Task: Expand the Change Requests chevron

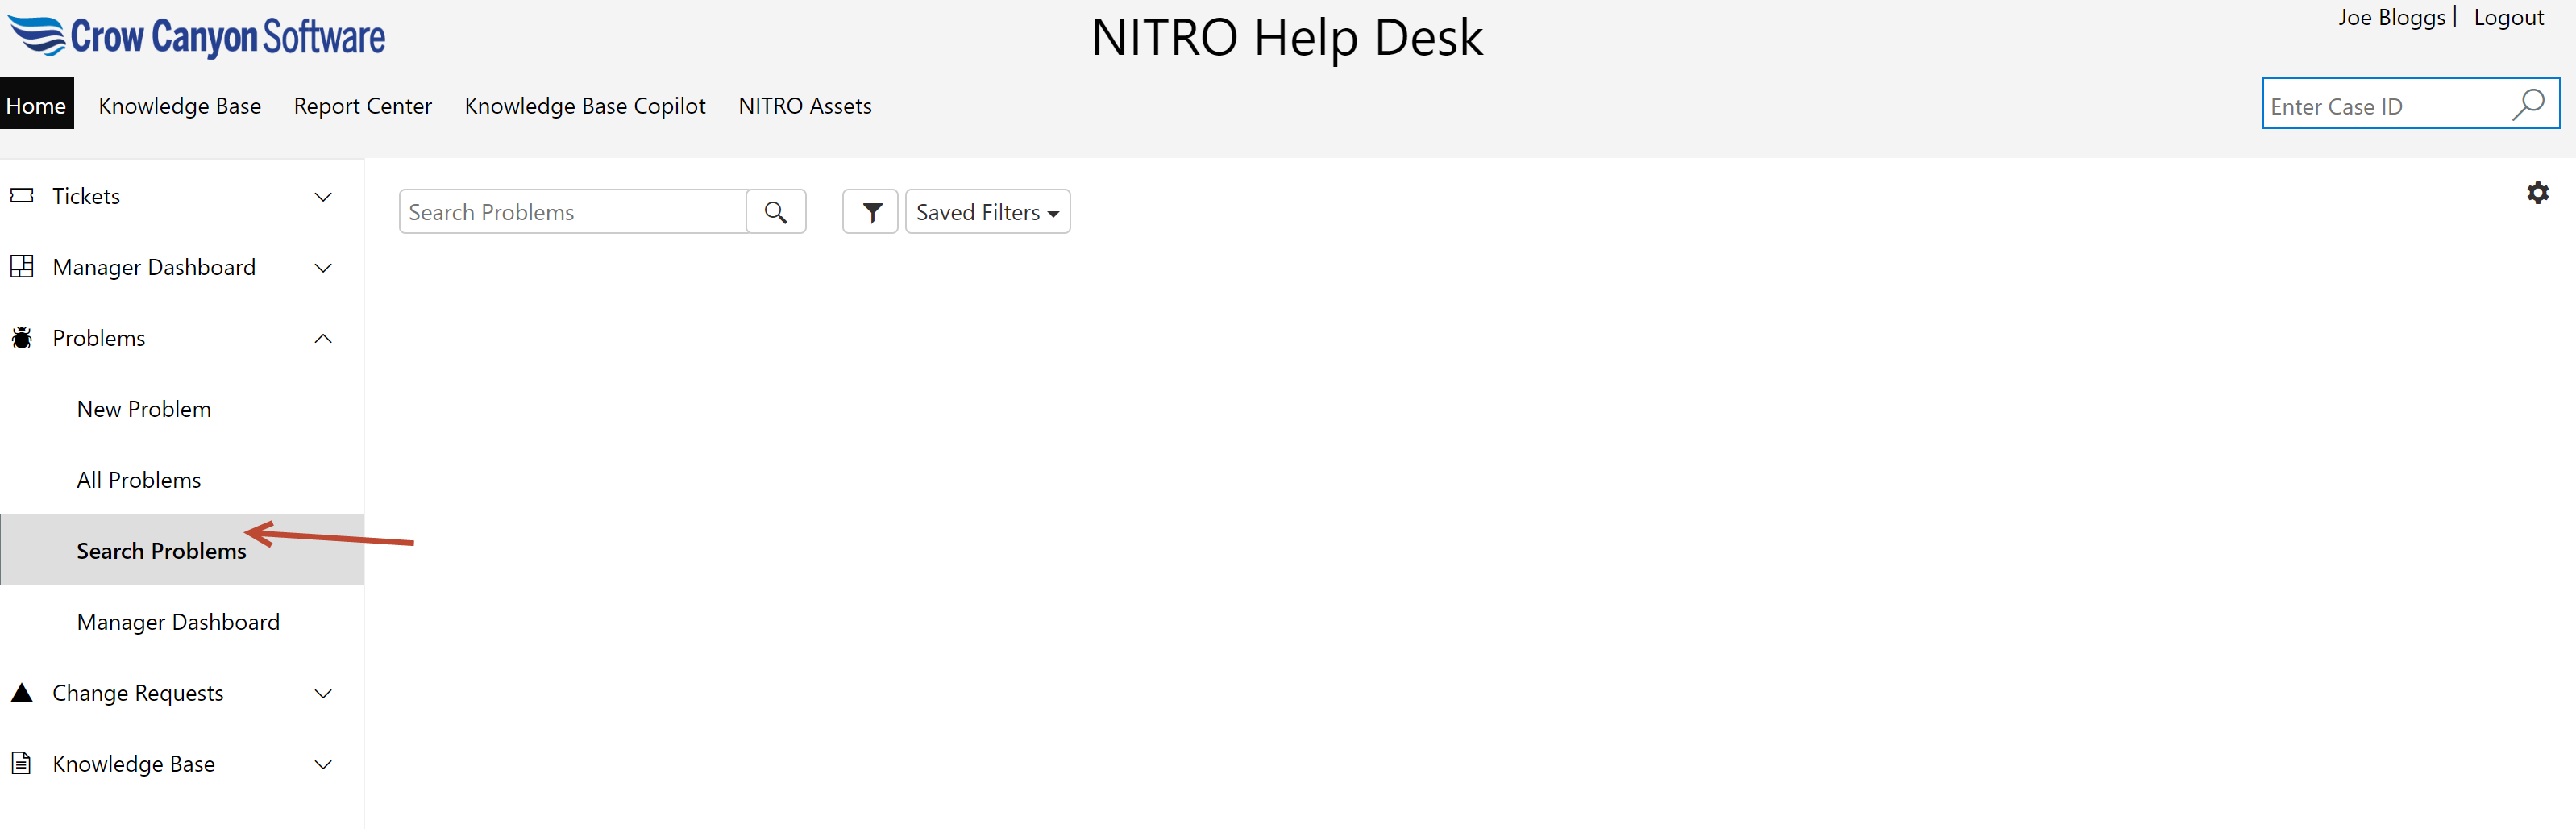Action: tap(323, 694)
